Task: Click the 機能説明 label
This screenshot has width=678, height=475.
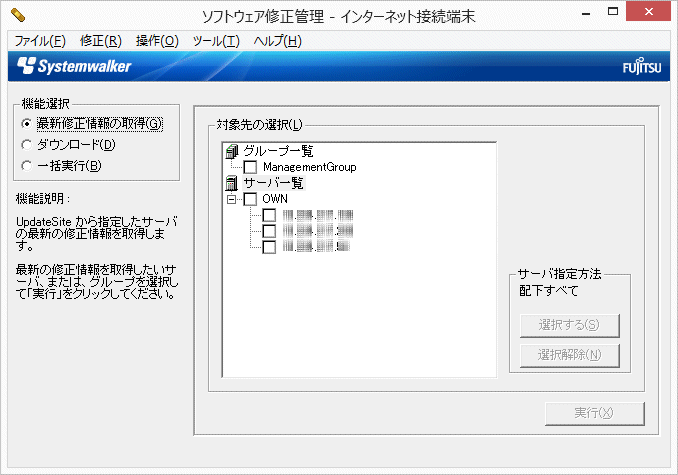Action: [43, 199]
